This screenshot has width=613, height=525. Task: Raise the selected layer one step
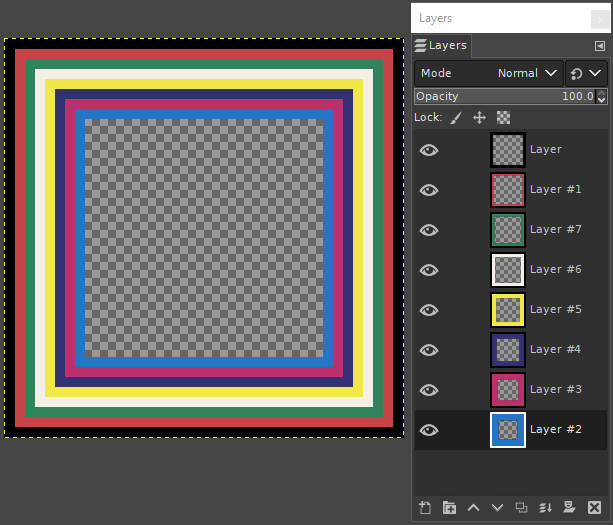473,507
